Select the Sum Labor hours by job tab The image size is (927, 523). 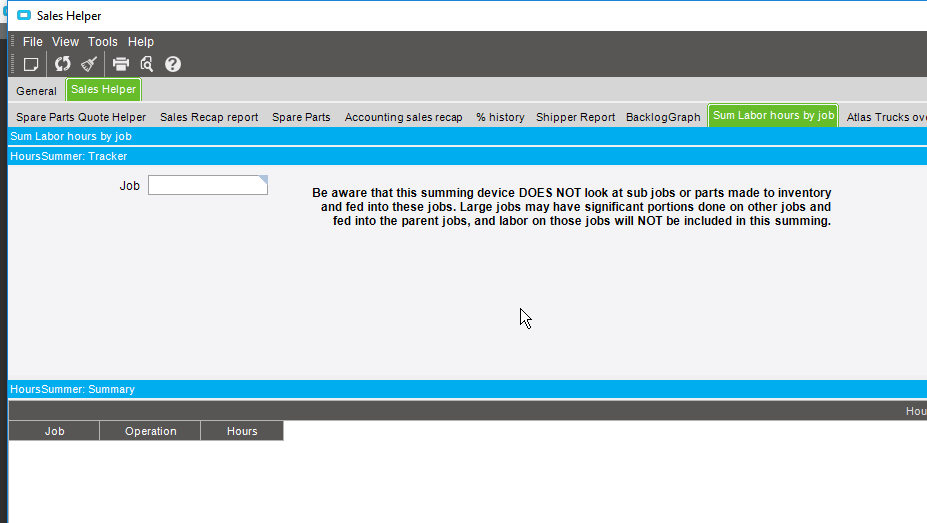[773, 115]
